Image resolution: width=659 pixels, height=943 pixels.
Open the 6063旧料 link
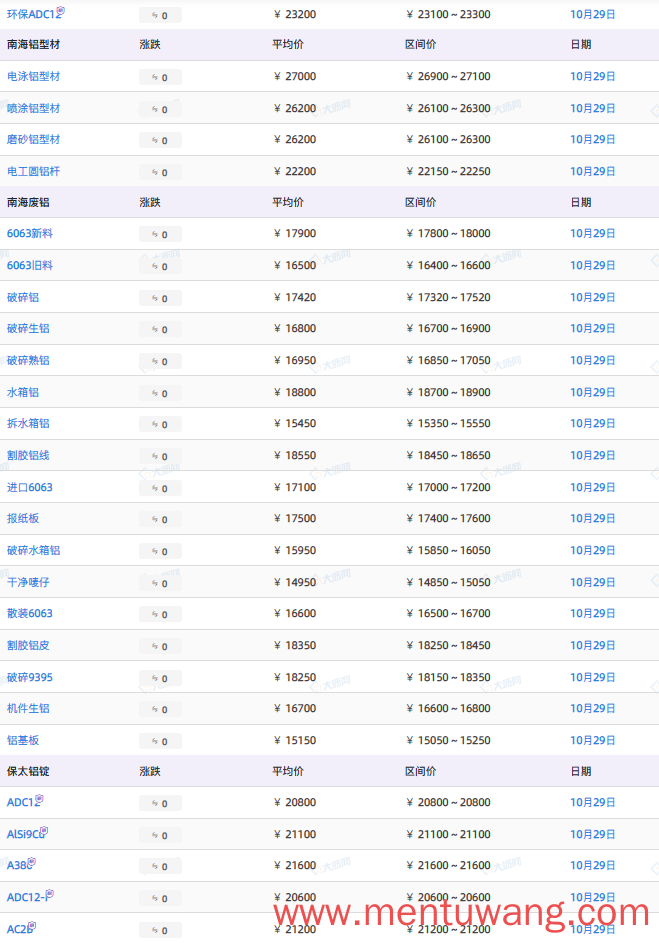click(x=29, y=265)
